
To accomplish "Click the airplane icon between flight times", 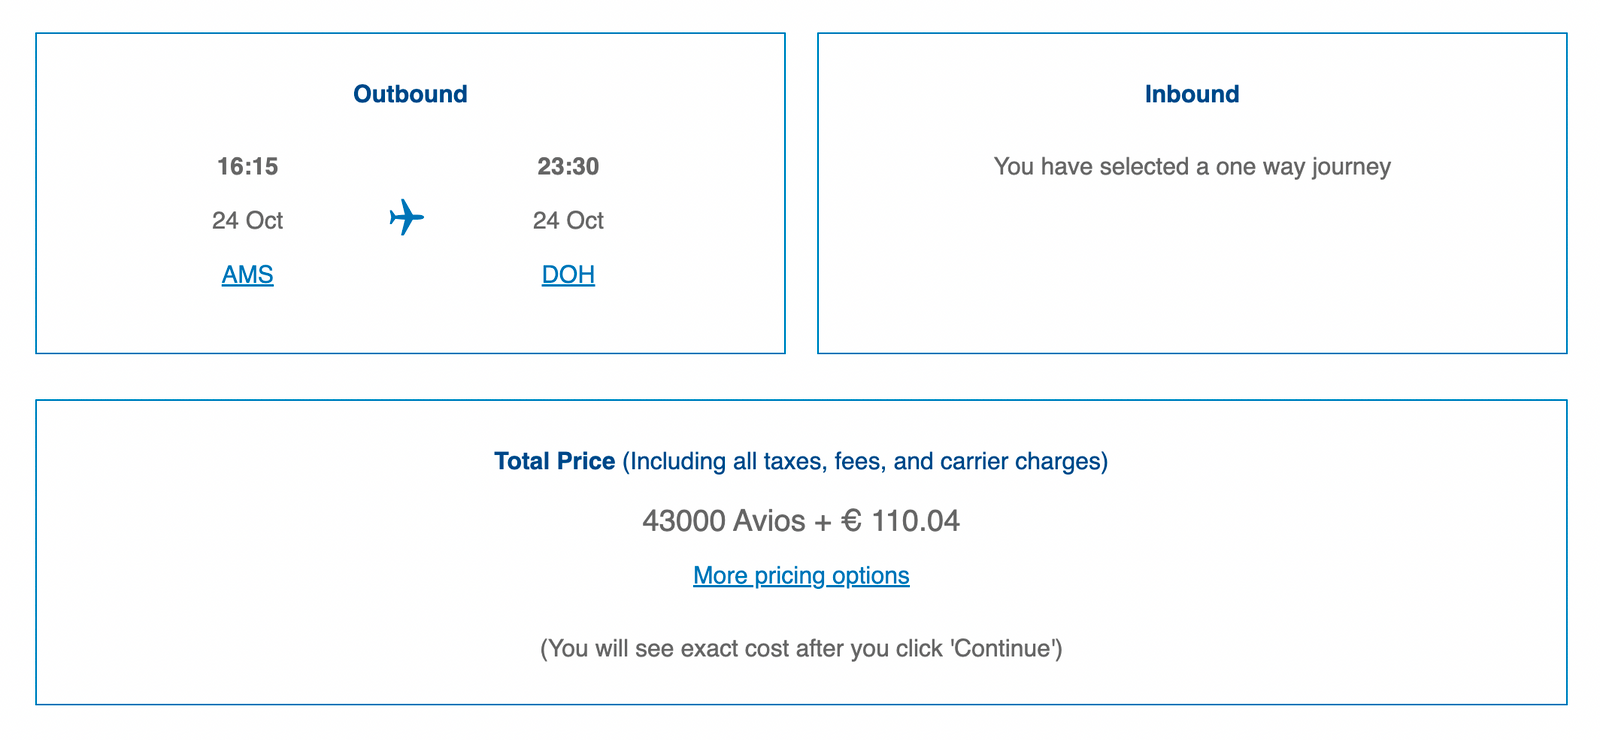I will point(406,217).
